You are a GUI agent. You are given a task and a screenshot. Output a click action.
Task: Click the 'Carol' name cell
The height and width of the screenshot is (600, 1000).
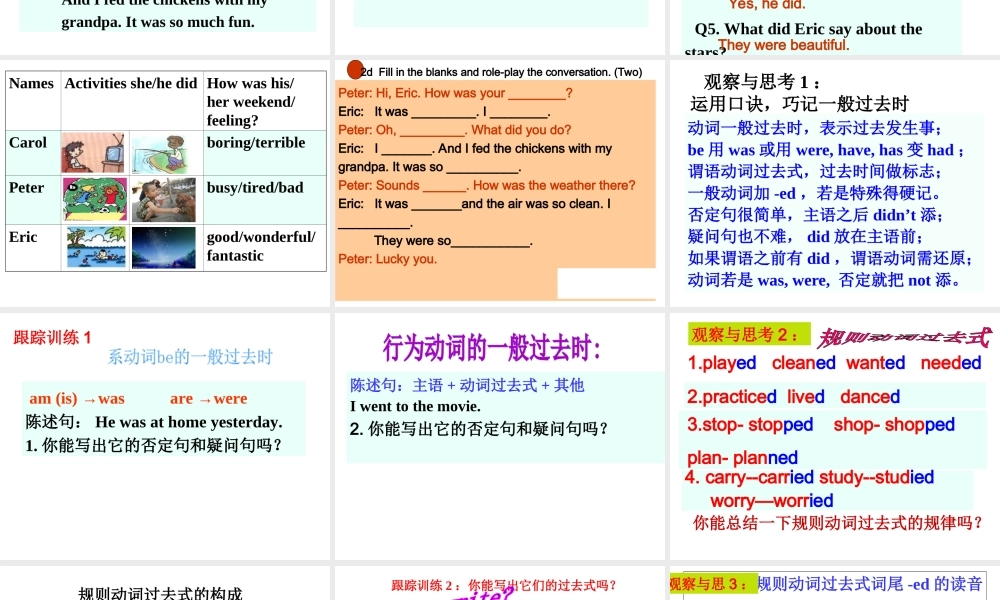[33, 153]
